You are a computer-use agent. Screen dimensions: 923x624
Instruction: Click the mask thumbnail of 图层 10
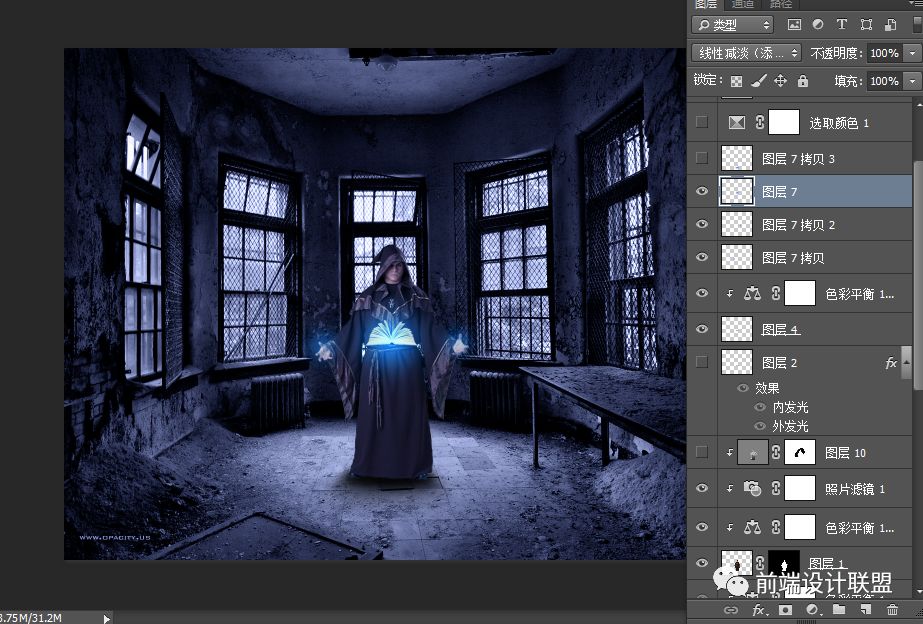click(x=800, y=452)
